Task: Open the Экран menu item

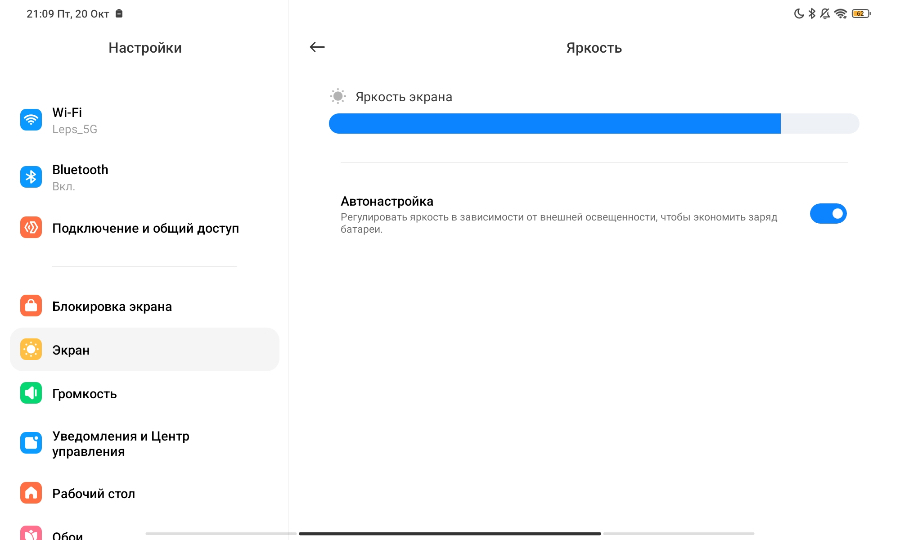Action: [x=145, y=349]
